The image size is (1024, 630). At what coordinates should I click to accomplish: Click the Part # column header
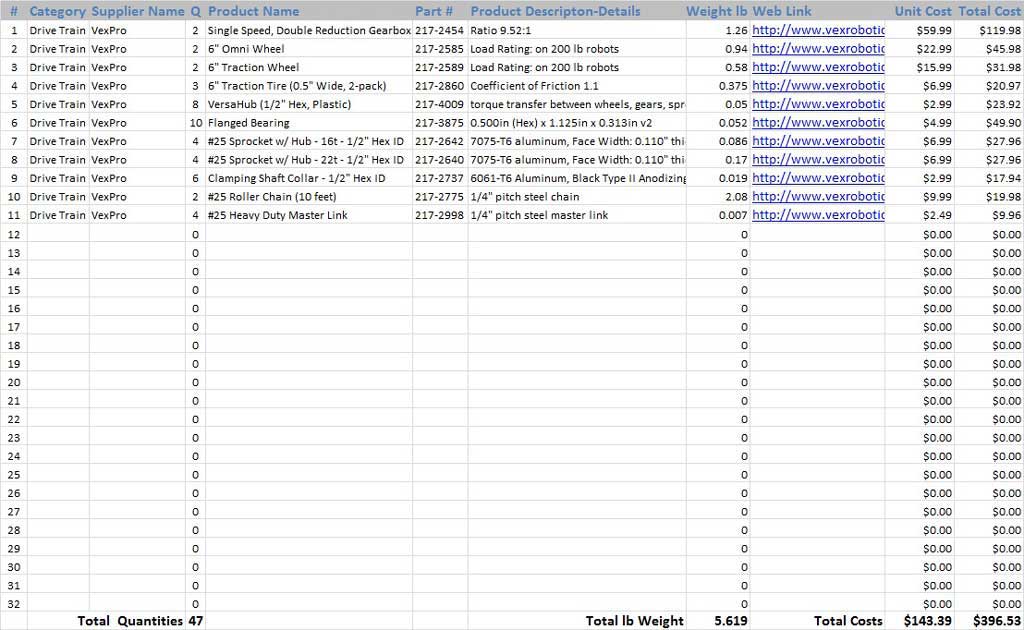point(434,11)
